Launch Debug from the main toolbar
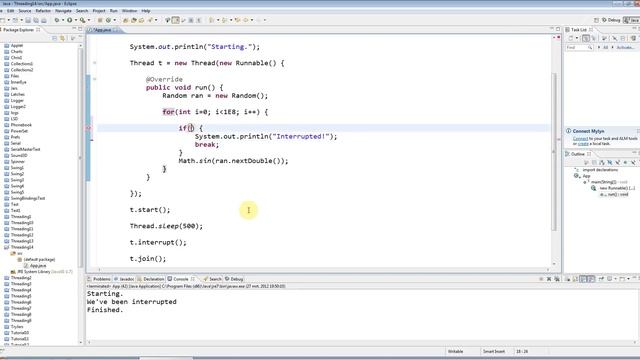Image resolution: width=640 pixels, height=360 pixels. click(x=57, y=20)
